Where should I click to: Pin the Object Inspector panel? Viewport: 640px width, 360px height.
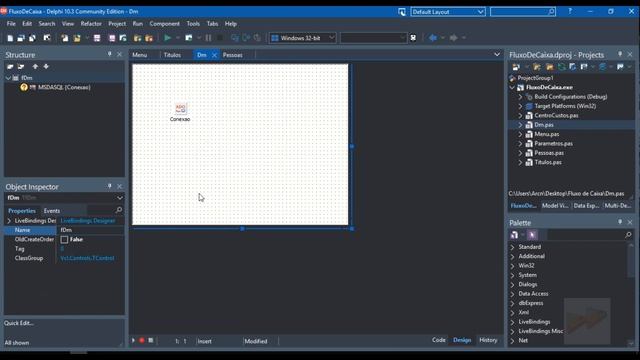(x=109, y=186)
